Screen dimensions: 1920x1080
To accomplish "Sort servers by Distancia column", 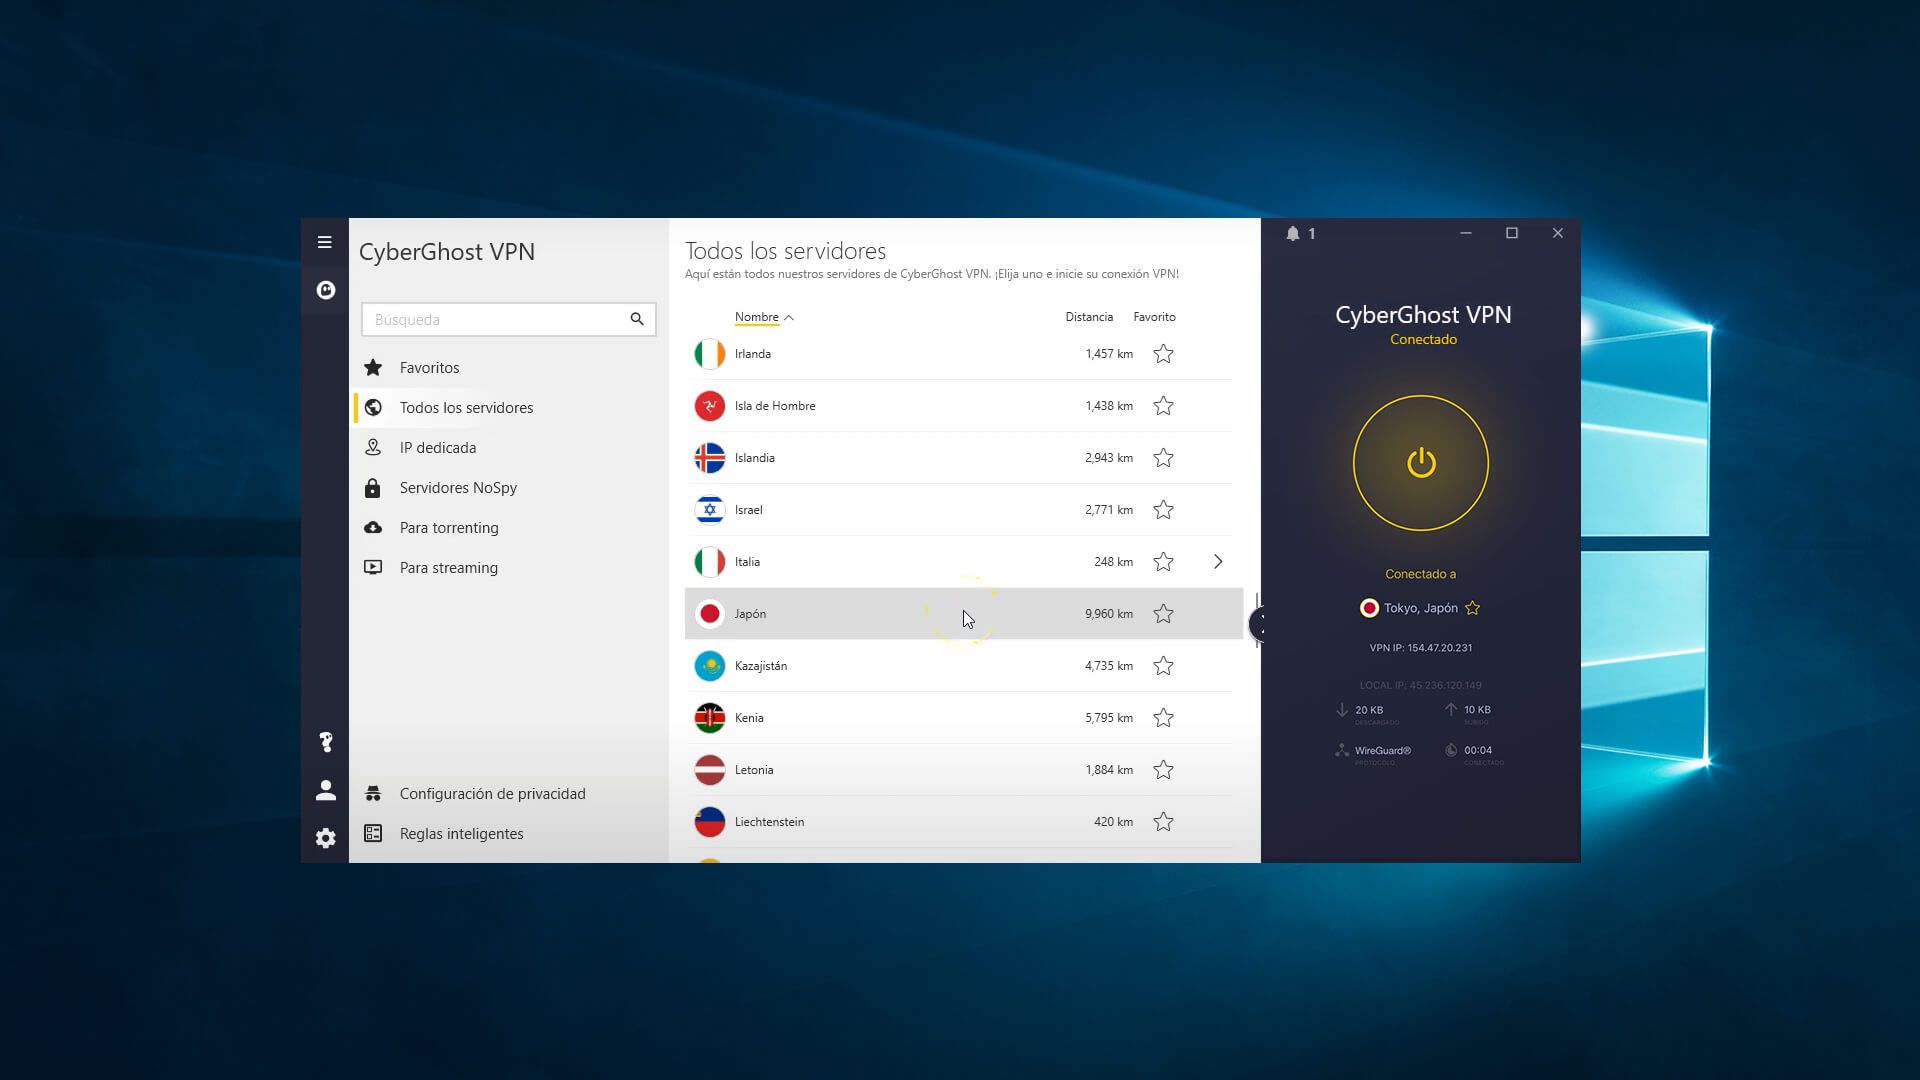I will pos(1089,317).
